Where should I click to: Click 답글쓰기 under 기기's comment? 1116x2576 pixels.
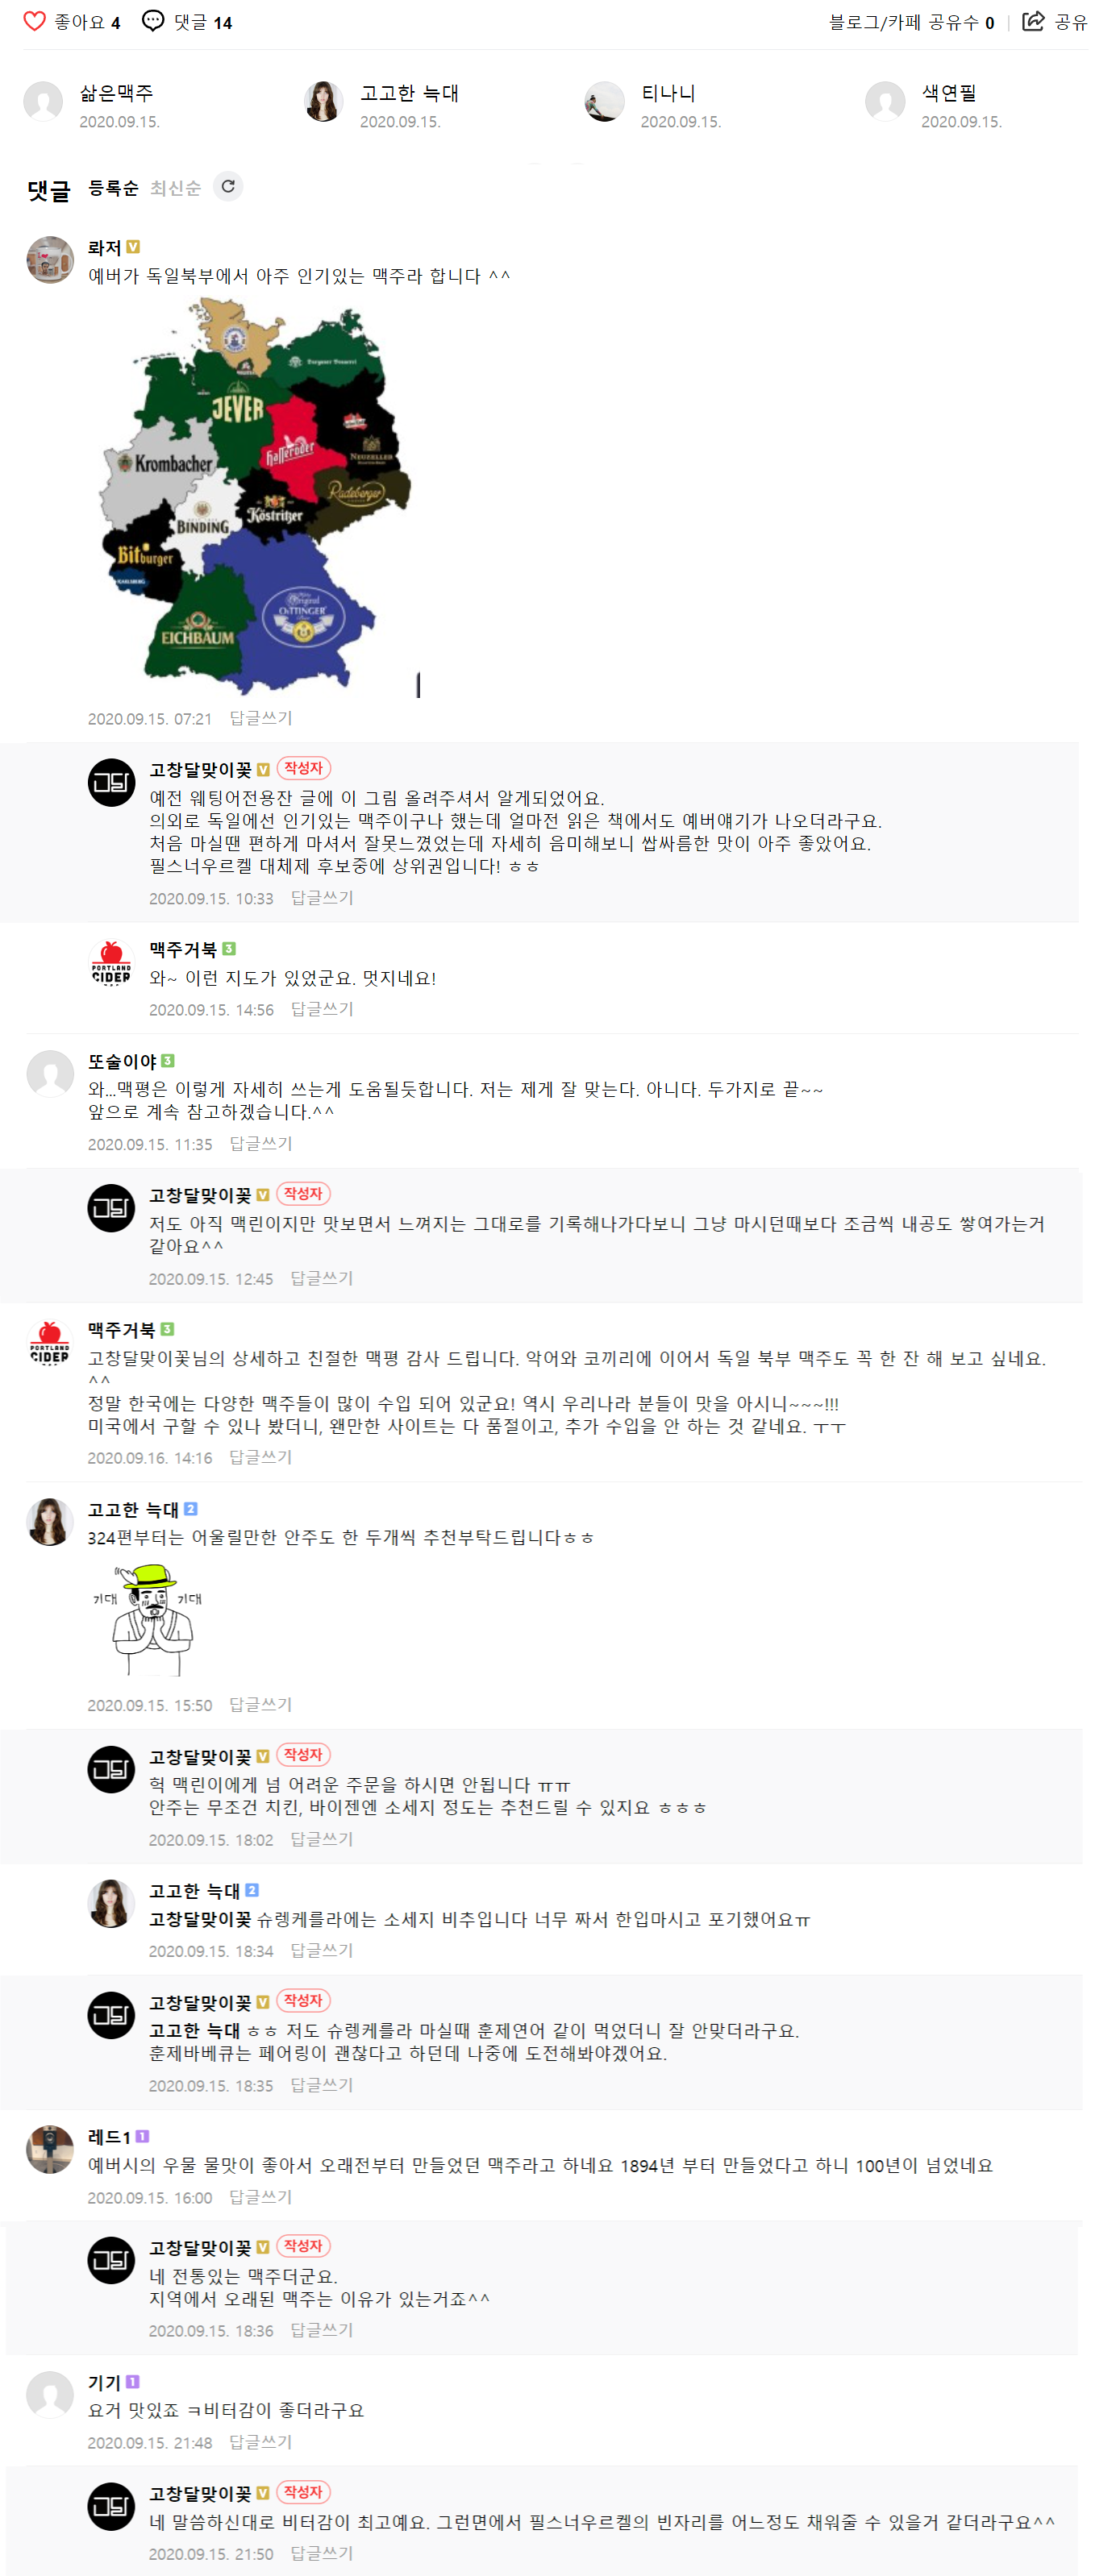(261, 2442)
